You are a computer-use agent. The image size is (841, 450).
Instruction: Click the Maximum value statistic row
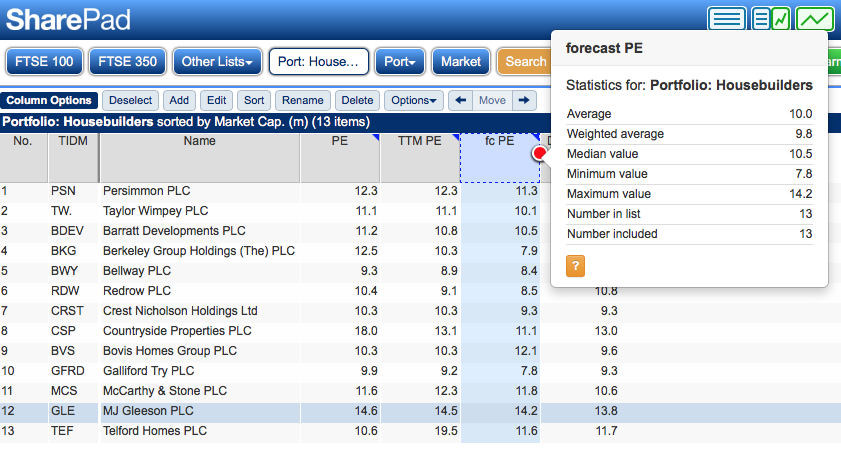point(689,194)
